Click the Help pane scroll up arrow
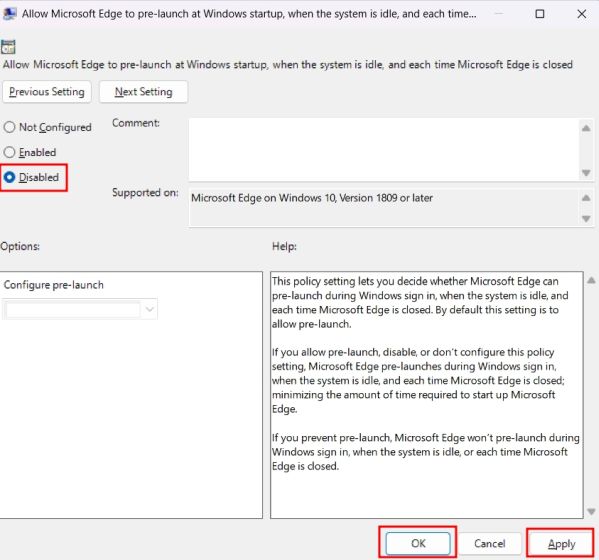The image size is (599, 560). pyautogui.click(x=591, y=280)
